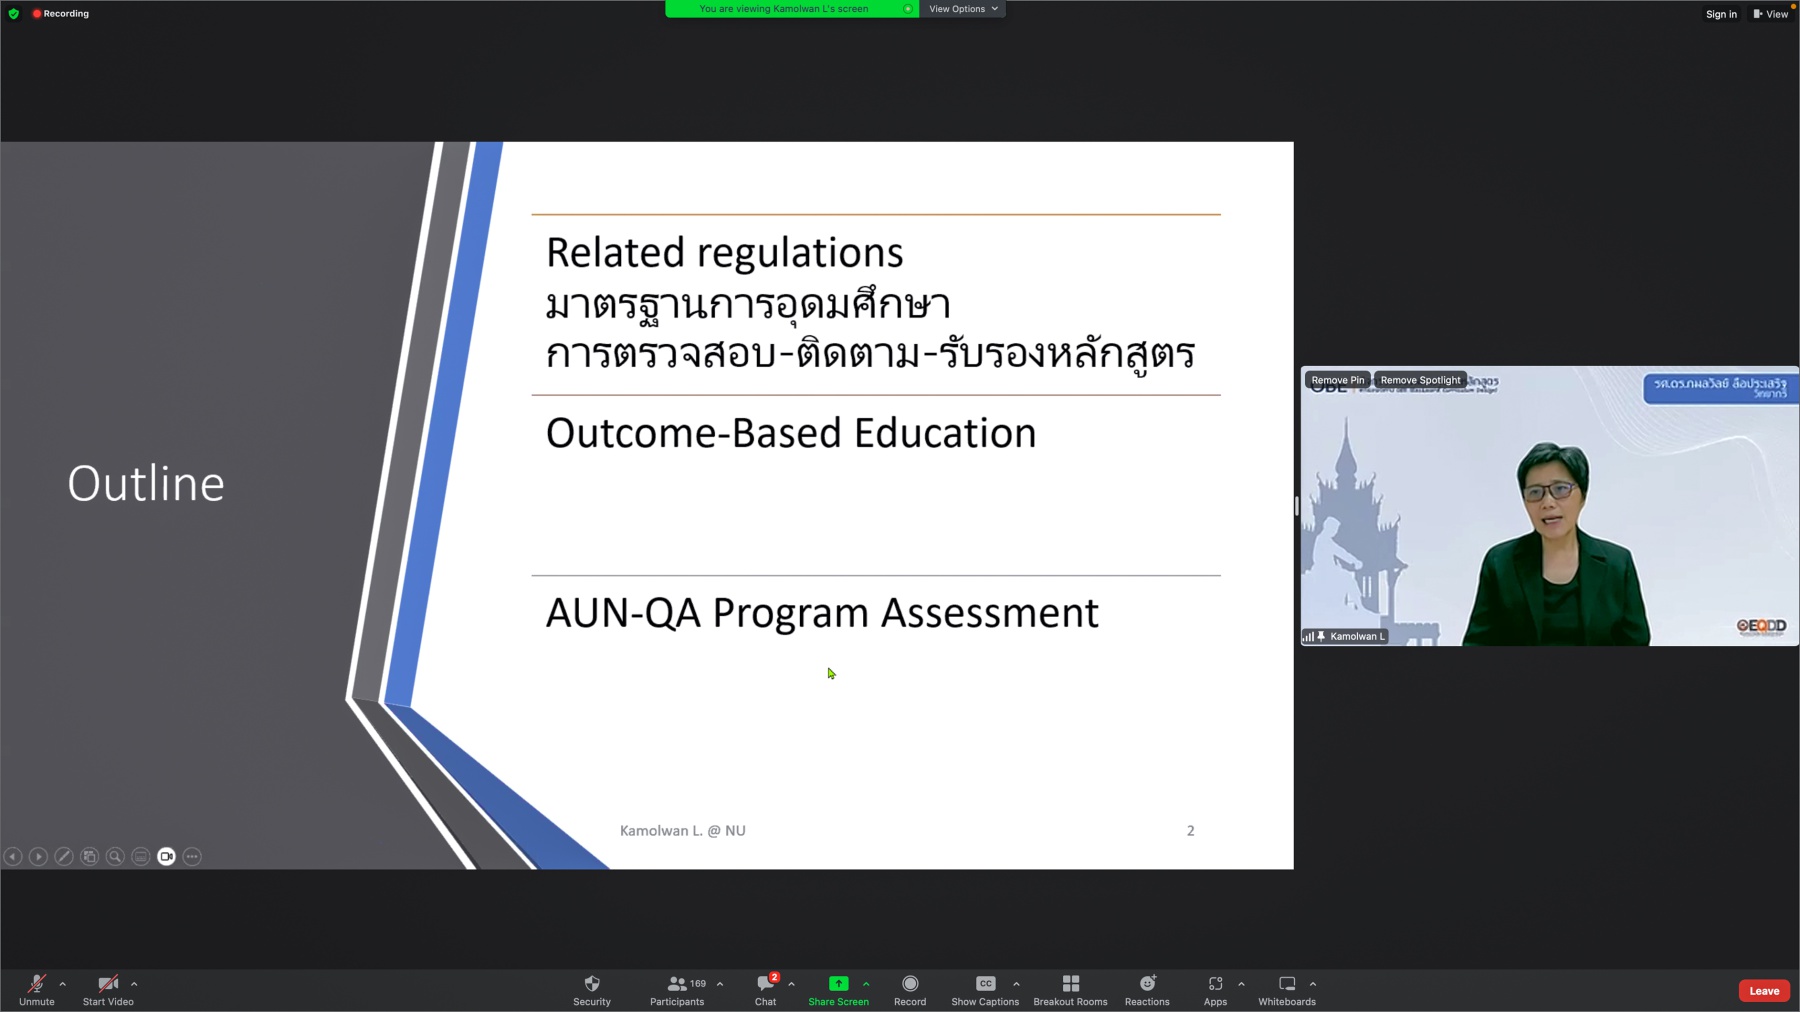Expand the View Options dropdown
The width and height of the screenshot is (1800, 1012).
click(x=962, y=9)
